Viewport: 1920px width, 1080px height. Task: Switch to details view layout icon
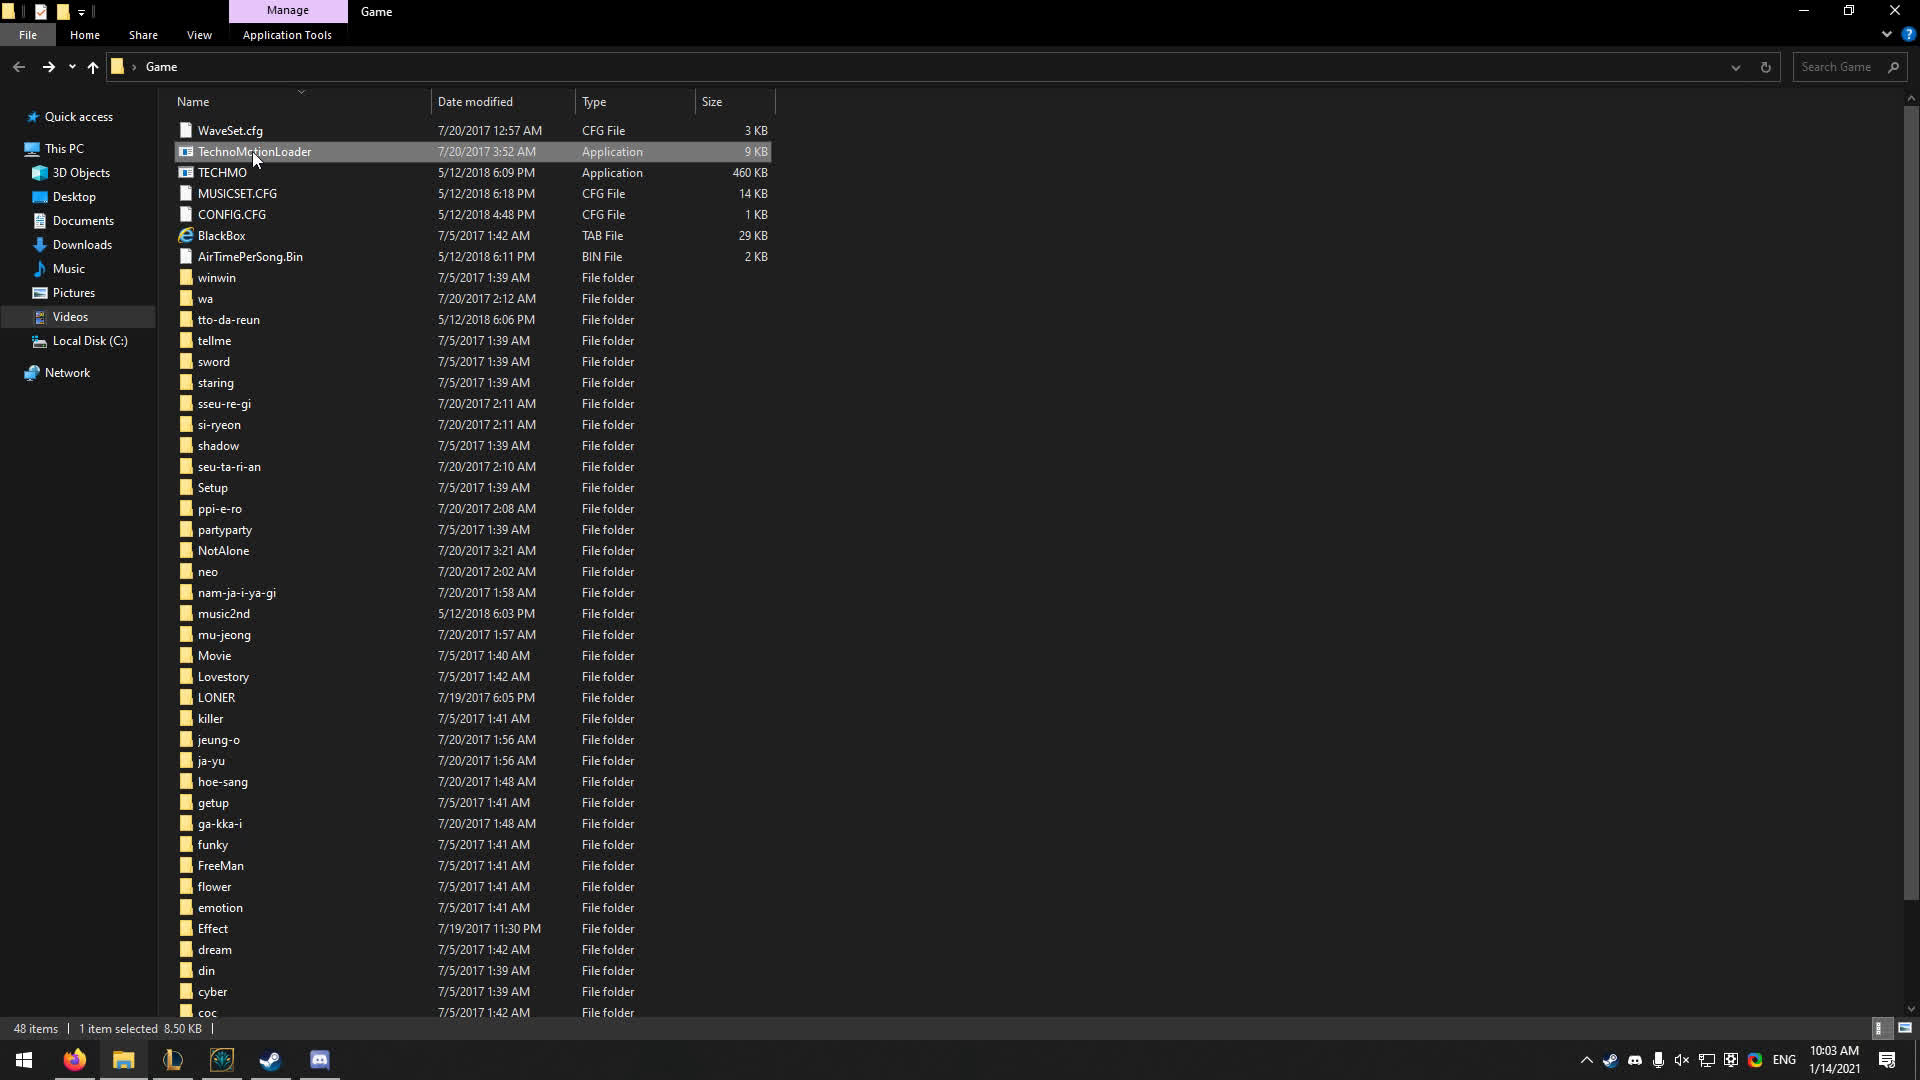click(x=1878, y=1028)
